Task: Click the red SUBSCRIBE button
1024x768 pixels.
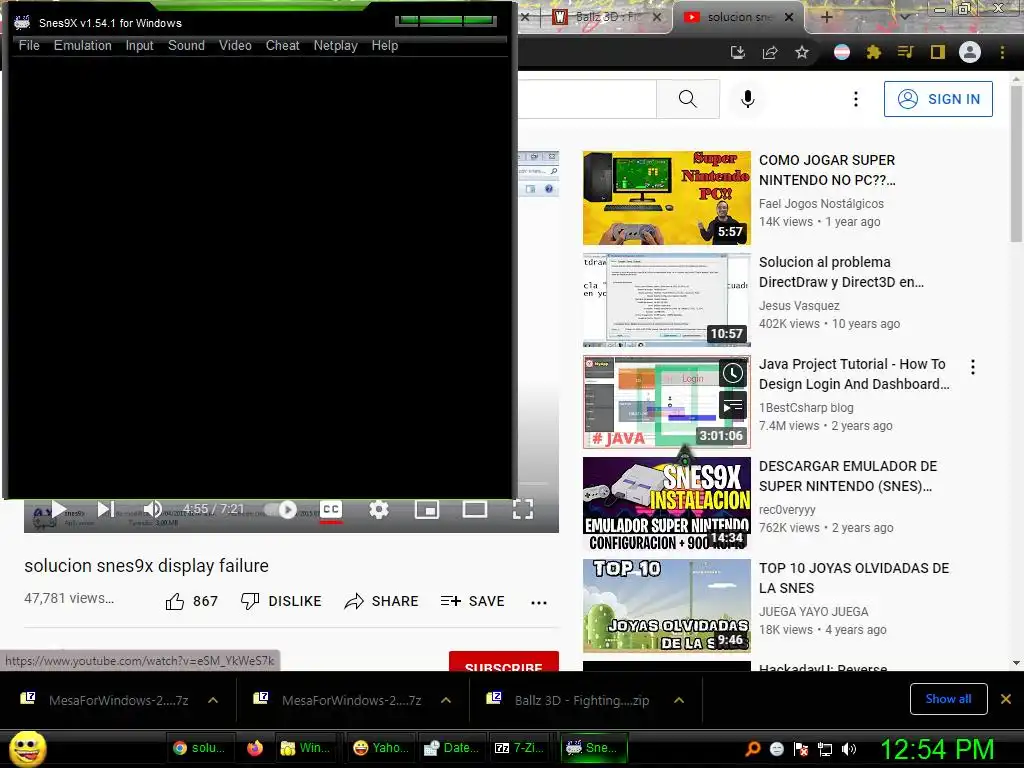Action: [504, 661]
